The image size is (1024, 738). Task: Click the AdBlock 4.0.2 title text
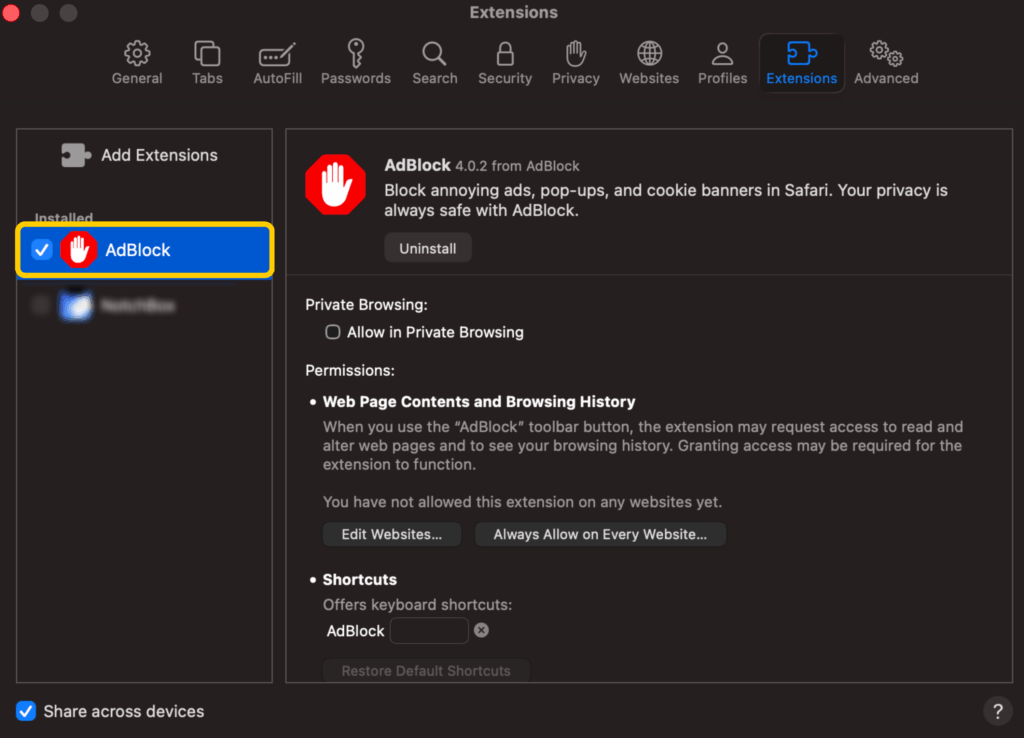point(482,165)
